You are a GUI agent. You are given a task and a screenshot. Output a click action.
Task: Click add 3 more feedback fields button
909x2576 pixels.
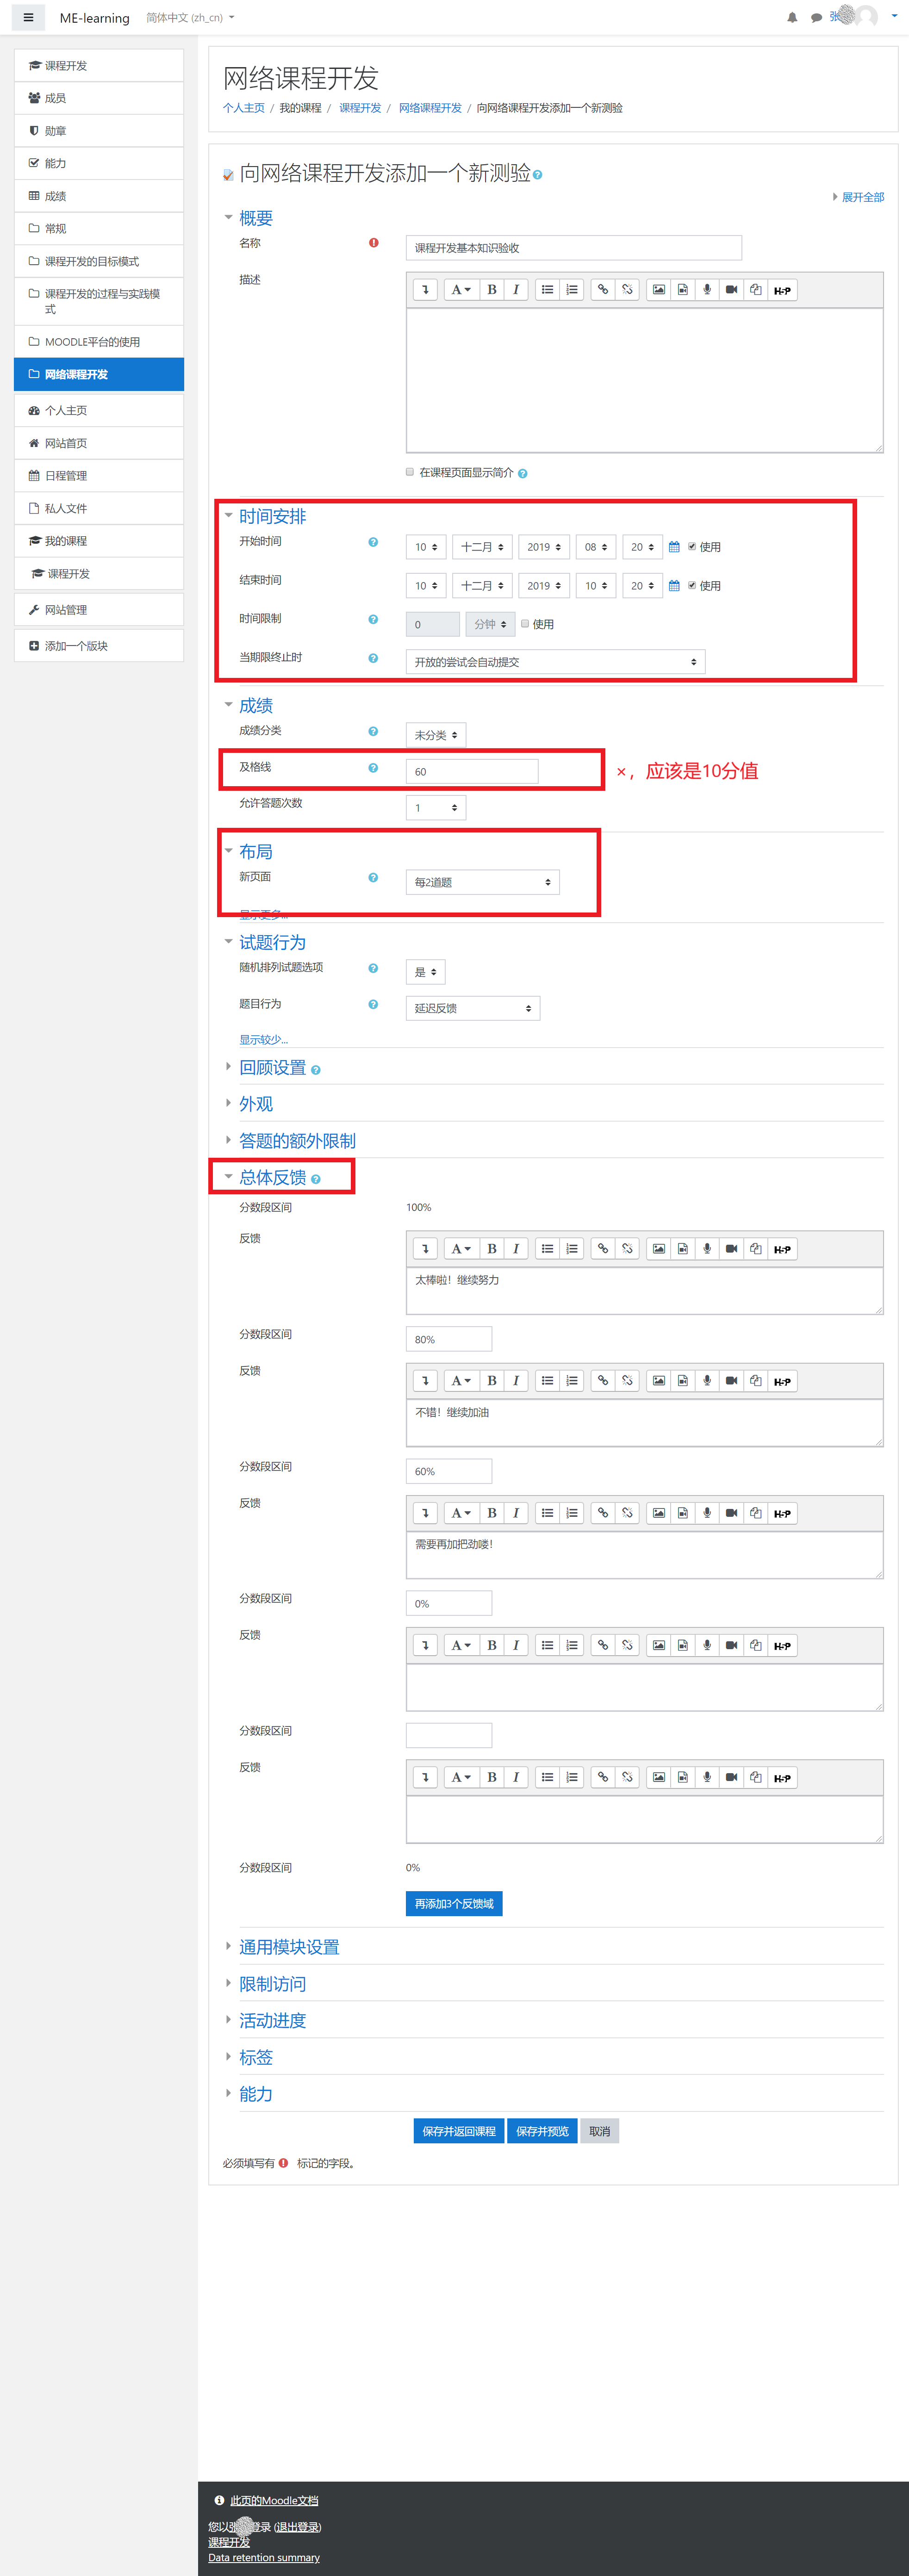[453, 1904]
